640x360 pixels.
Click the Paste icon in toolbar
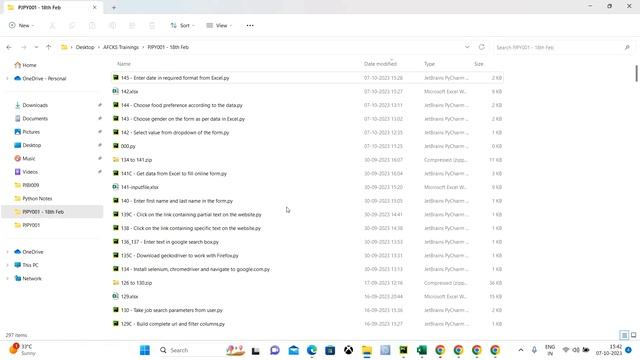92,25
